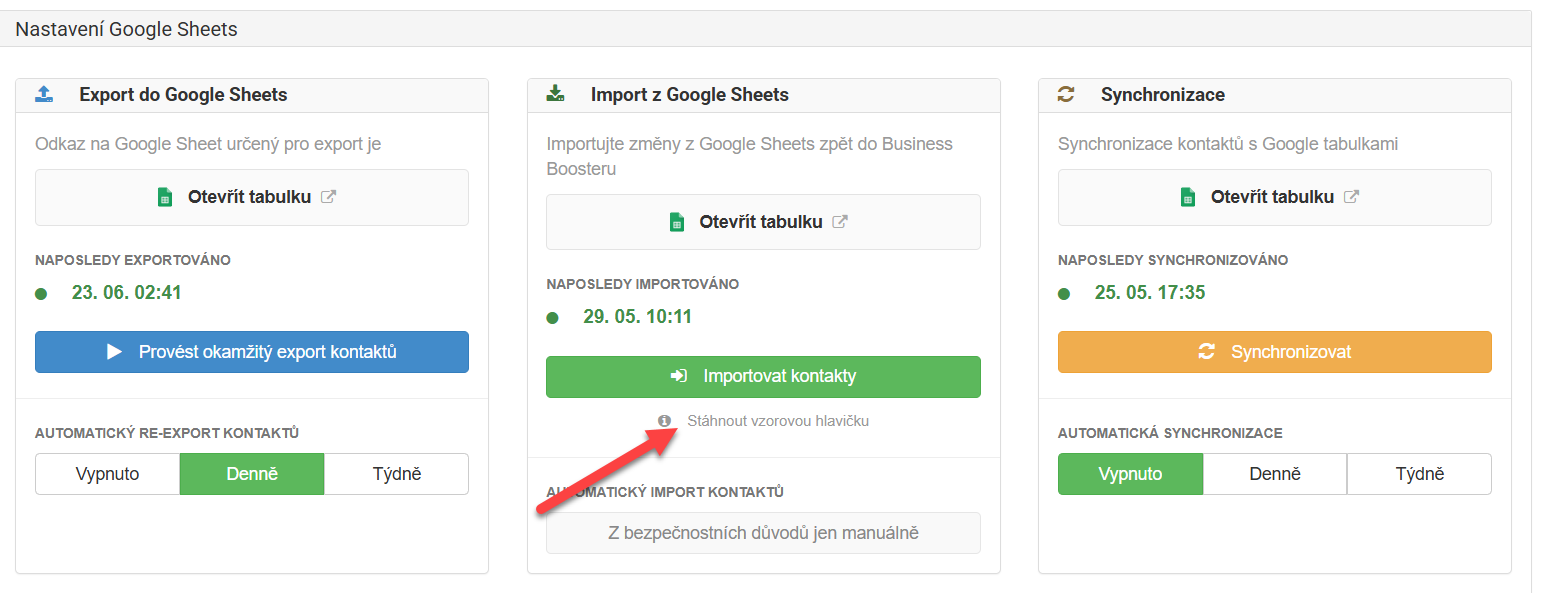
Task: Open Otevřít tabulku in the Synchronizace panel
Action: pyautogui.click(x=1275, y=197)
